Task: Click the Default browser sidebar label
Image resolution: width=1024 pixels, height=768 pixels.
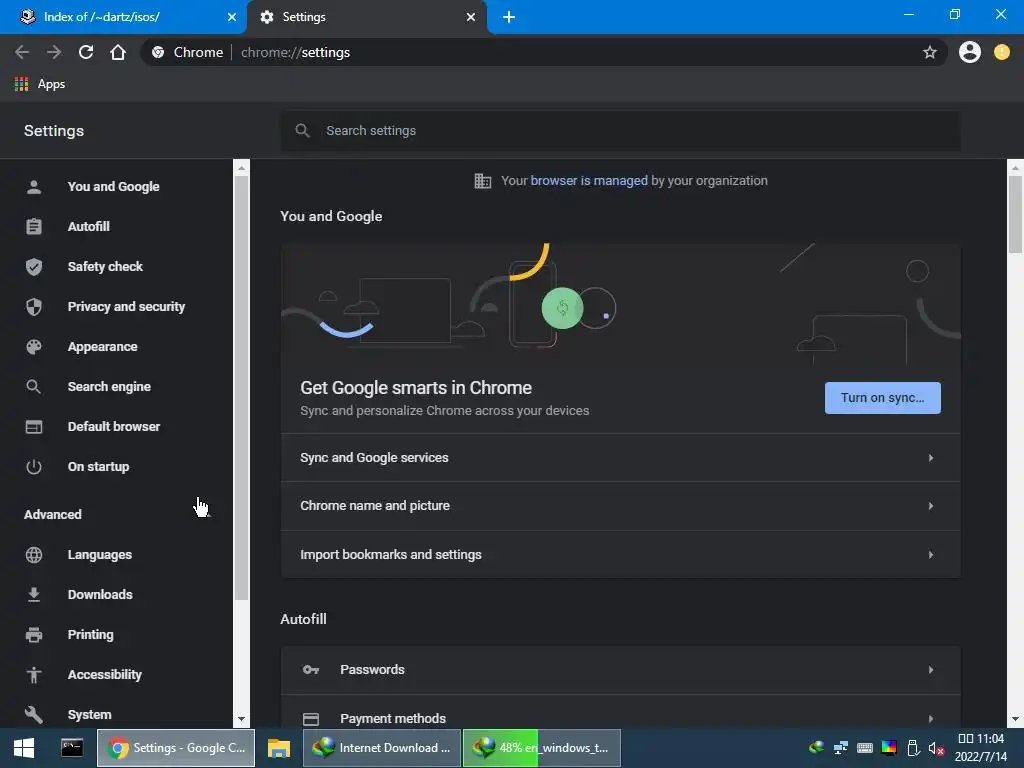Action: click(x=114, y=426)
